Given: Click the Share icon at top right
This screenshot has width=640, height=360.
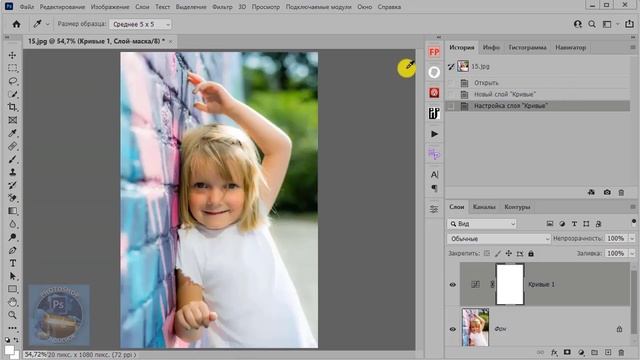Looking at the screenshot, I should tap(629, 24).
